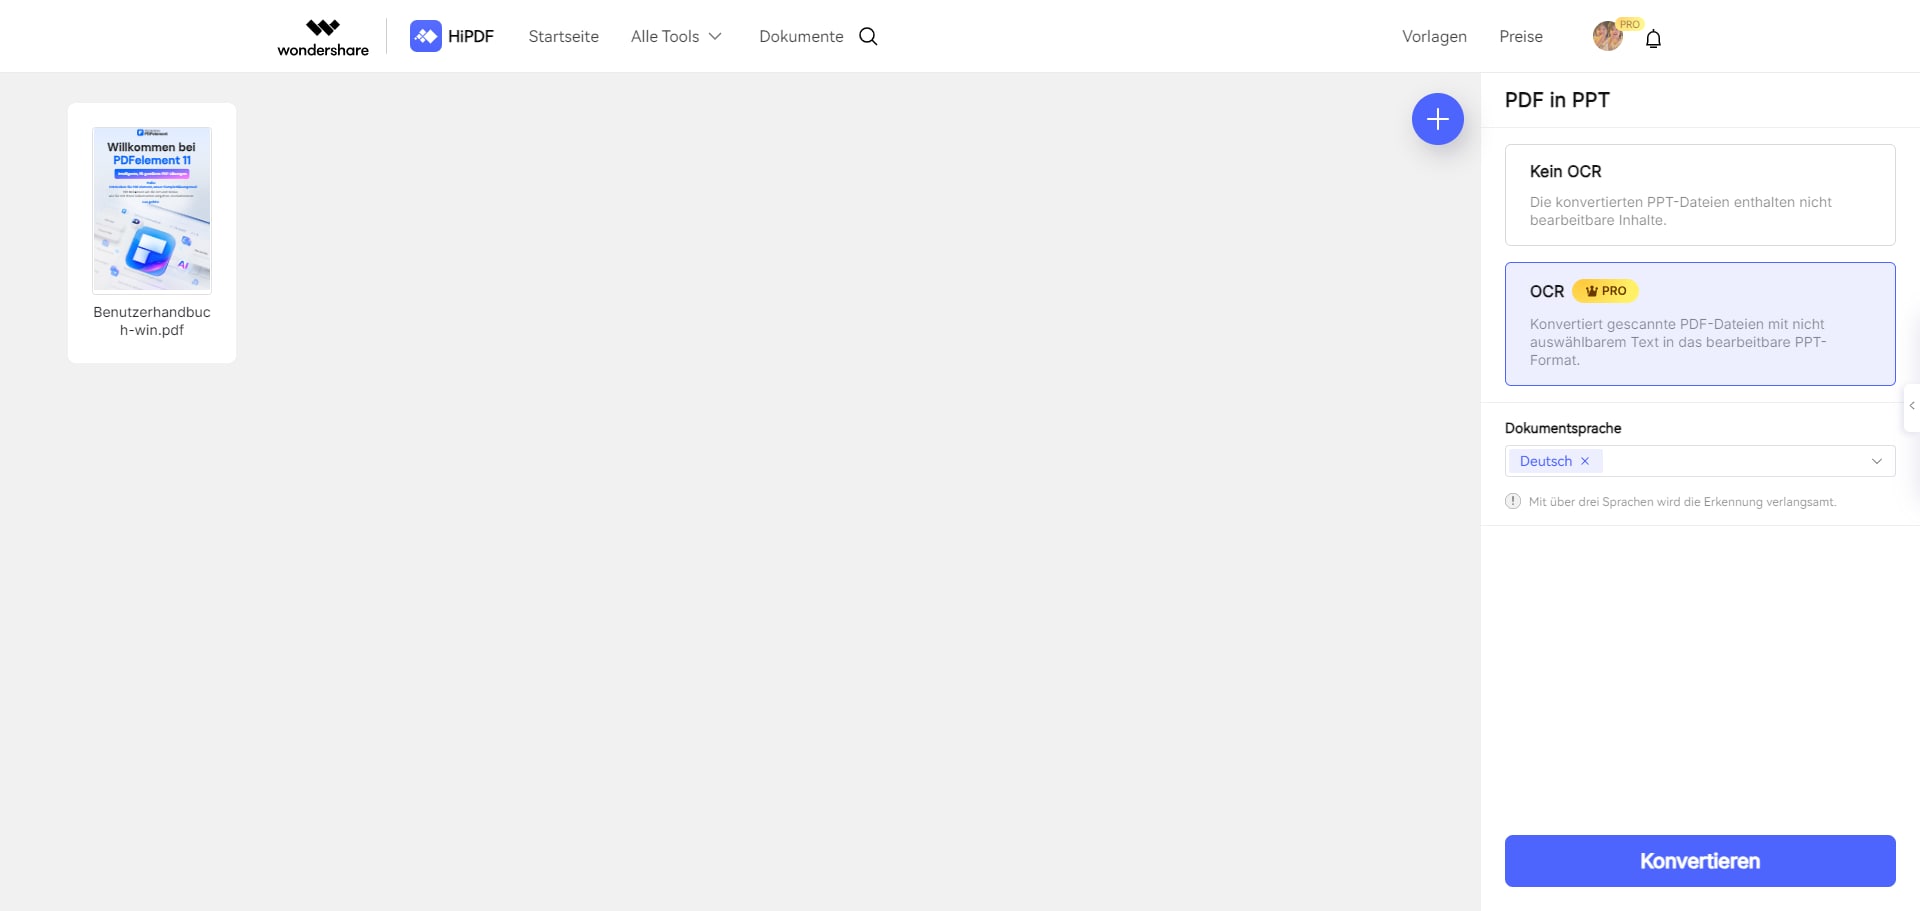Open the user profile avatar
Image resolution: width=1920 pixels, height=911 pixels.
pyautogui.click(x=1608, y=36)
